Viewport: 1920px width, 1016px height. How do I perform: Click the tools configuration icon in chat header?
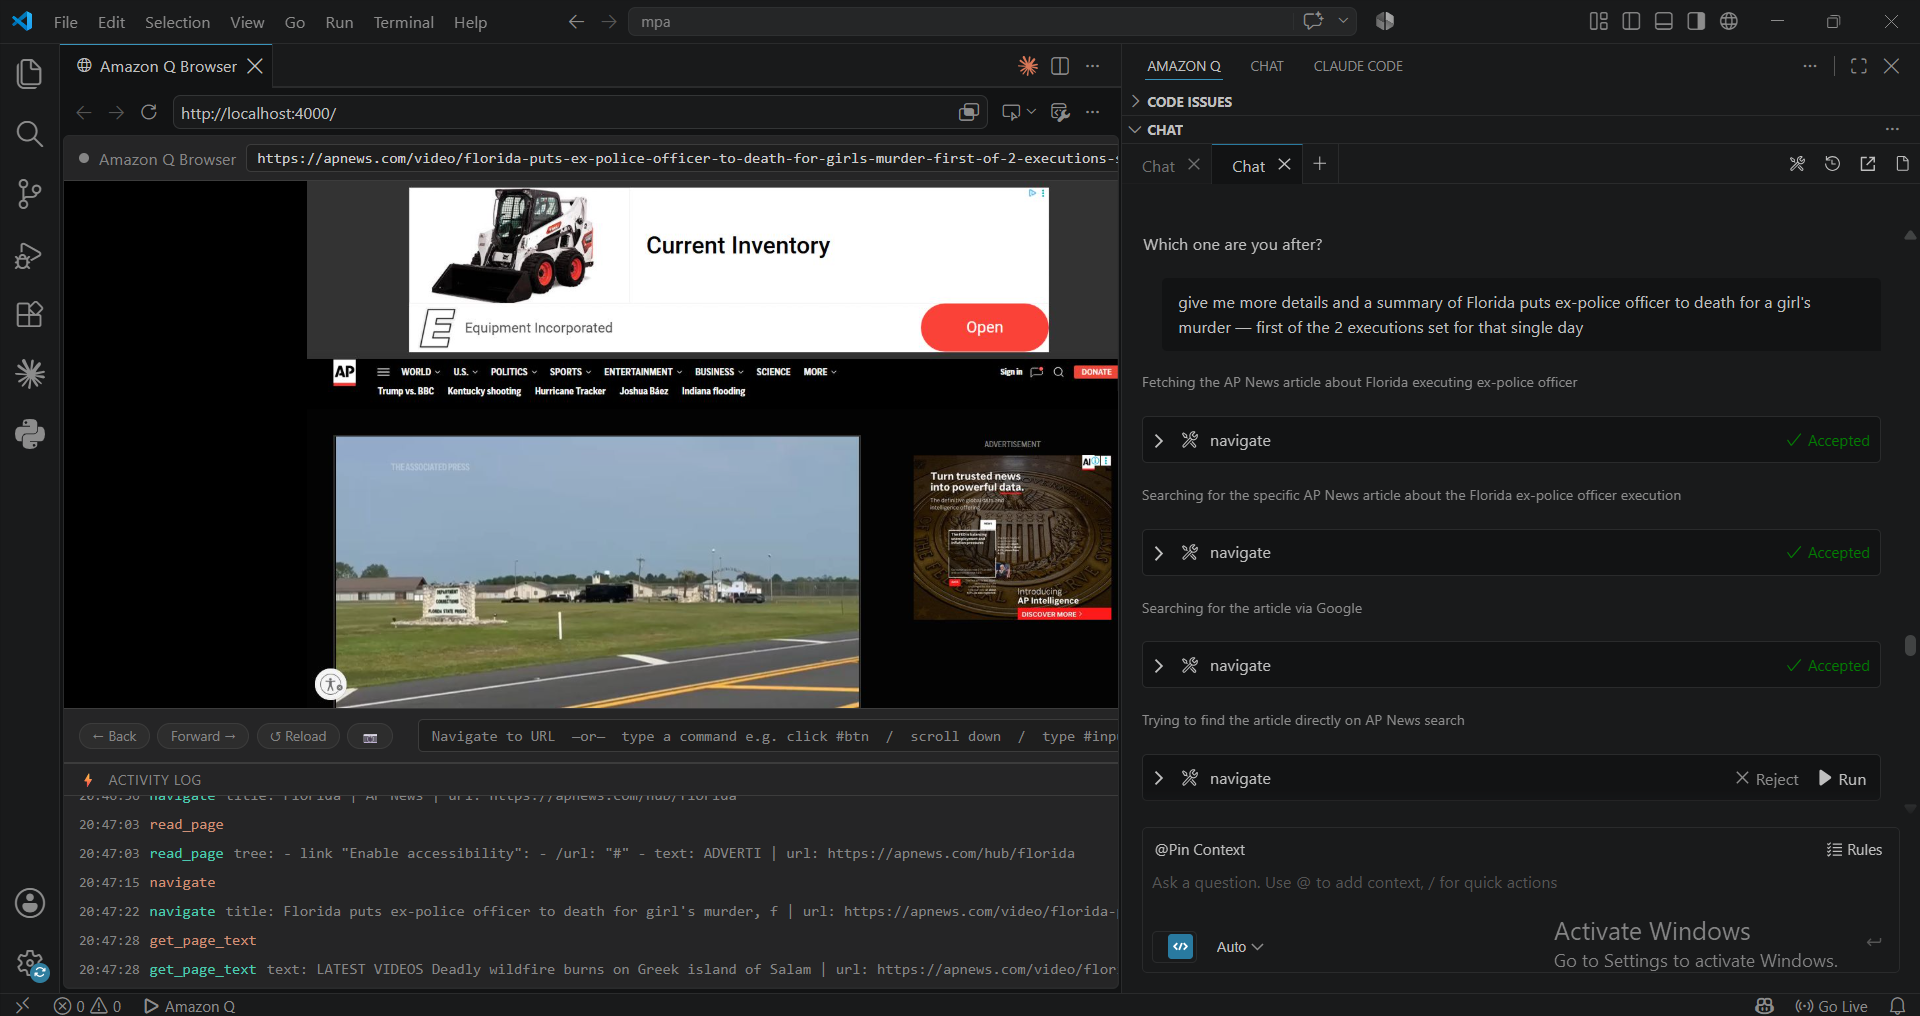(1797, 164)
